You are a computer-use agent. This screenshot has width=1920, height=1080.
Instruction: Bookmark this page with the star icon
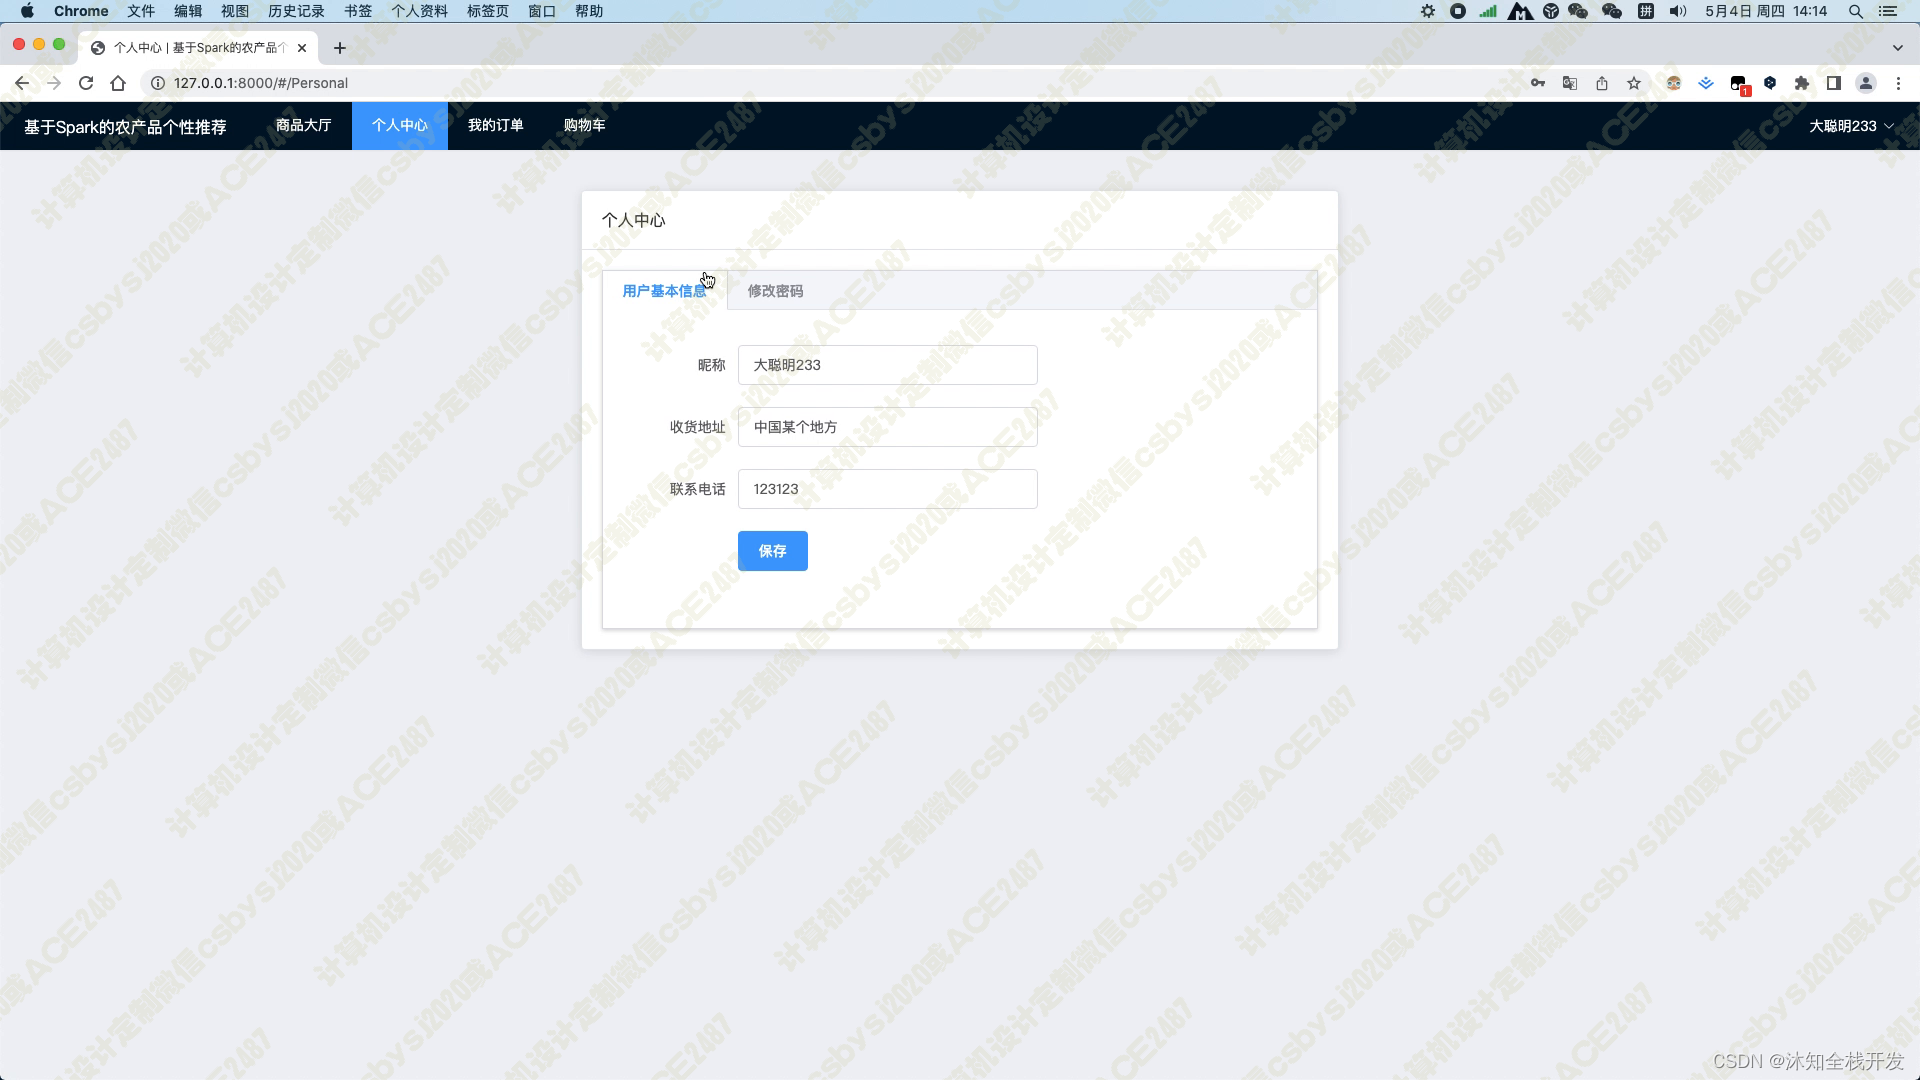1634,83
